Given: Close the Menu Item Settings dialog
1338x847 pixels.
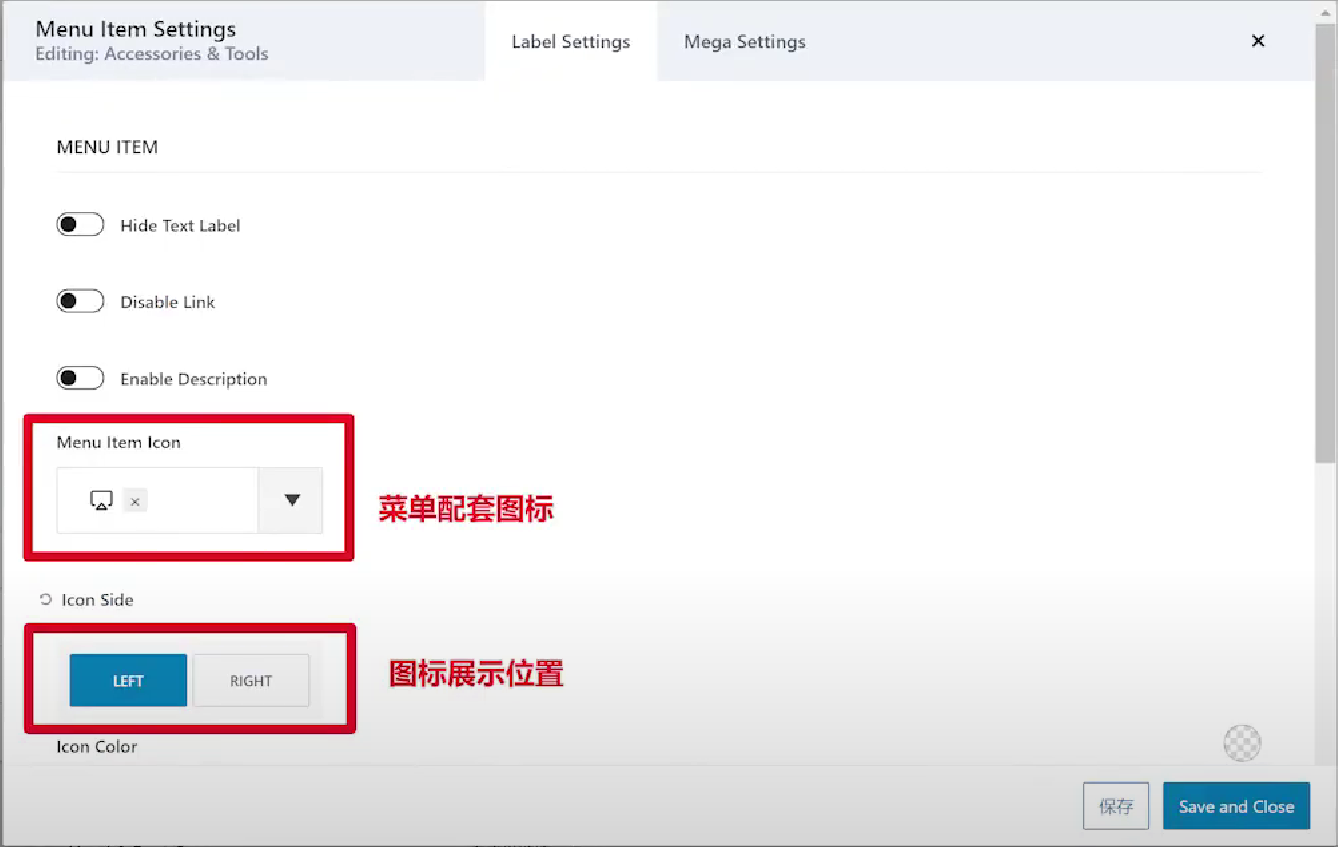Looking at the screenshot, I should pos(1258,41).
